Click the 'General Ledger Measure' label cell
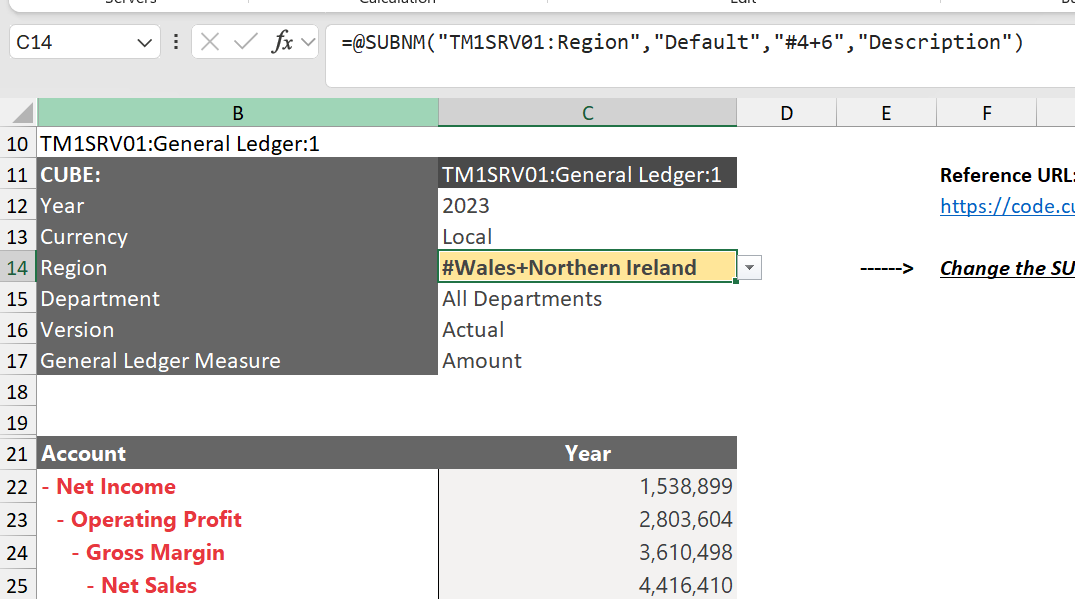Image resolution: width=1075 pixels, height=599 pixels. (x=238, y=360)
